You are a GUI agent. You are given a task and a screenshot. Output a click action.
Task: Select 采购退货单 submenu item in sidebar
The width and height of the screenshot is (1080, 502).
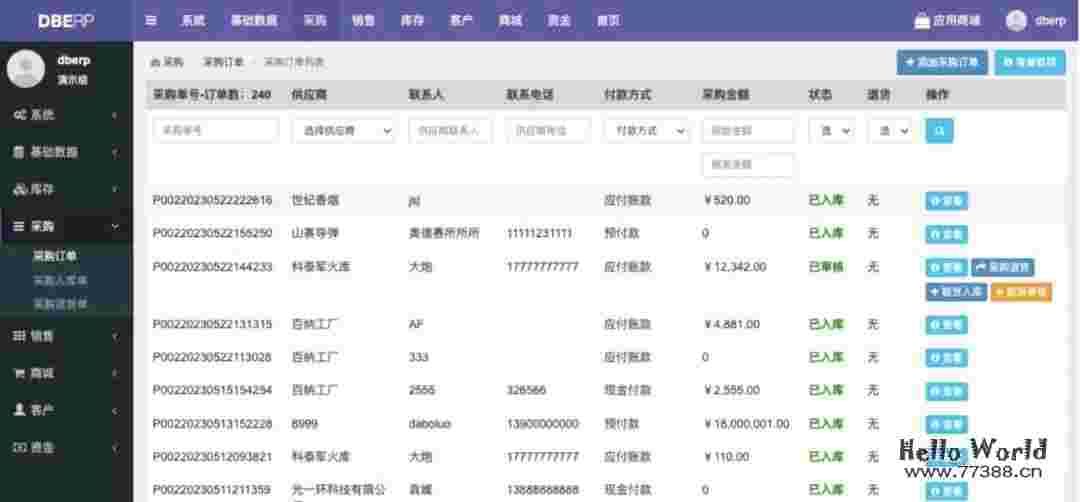pyautogui.click(x=61, y=304)
